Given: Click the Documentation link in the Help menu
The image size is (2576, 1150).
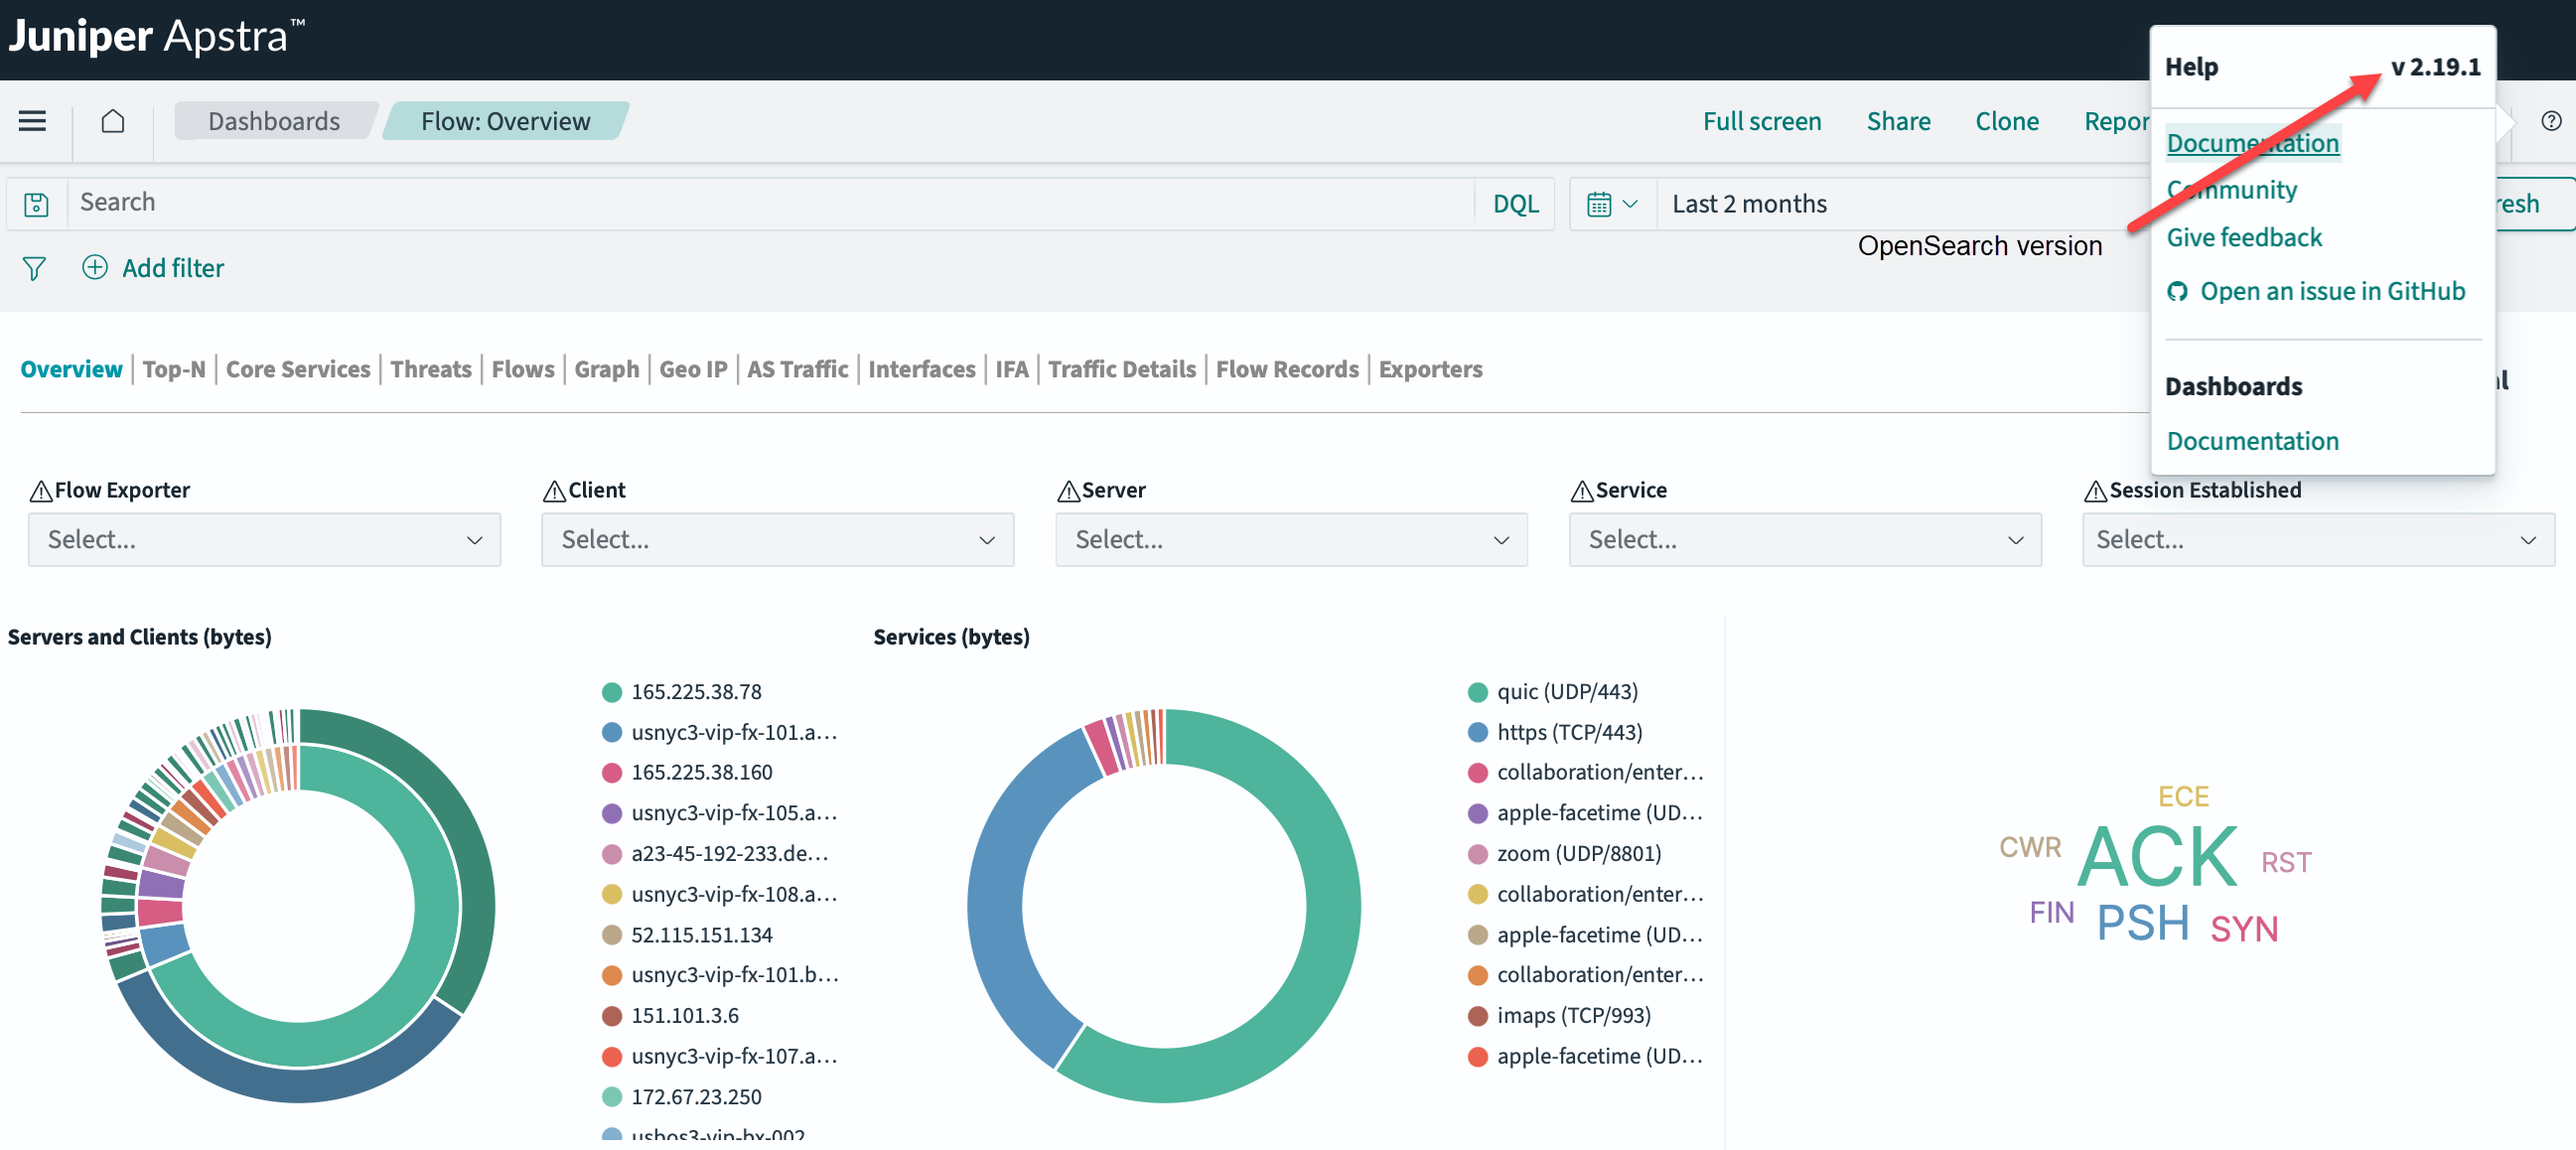Looking at the screenshot, I should click(2253, 142).
